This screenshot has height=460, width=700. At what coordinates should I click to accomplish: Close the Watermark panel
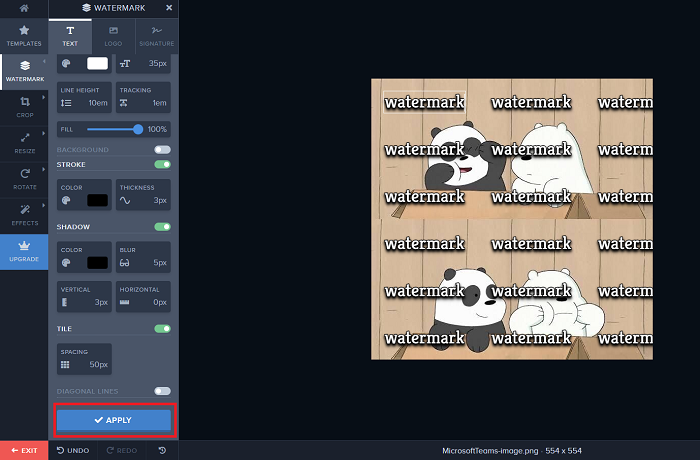pos(169,8)
